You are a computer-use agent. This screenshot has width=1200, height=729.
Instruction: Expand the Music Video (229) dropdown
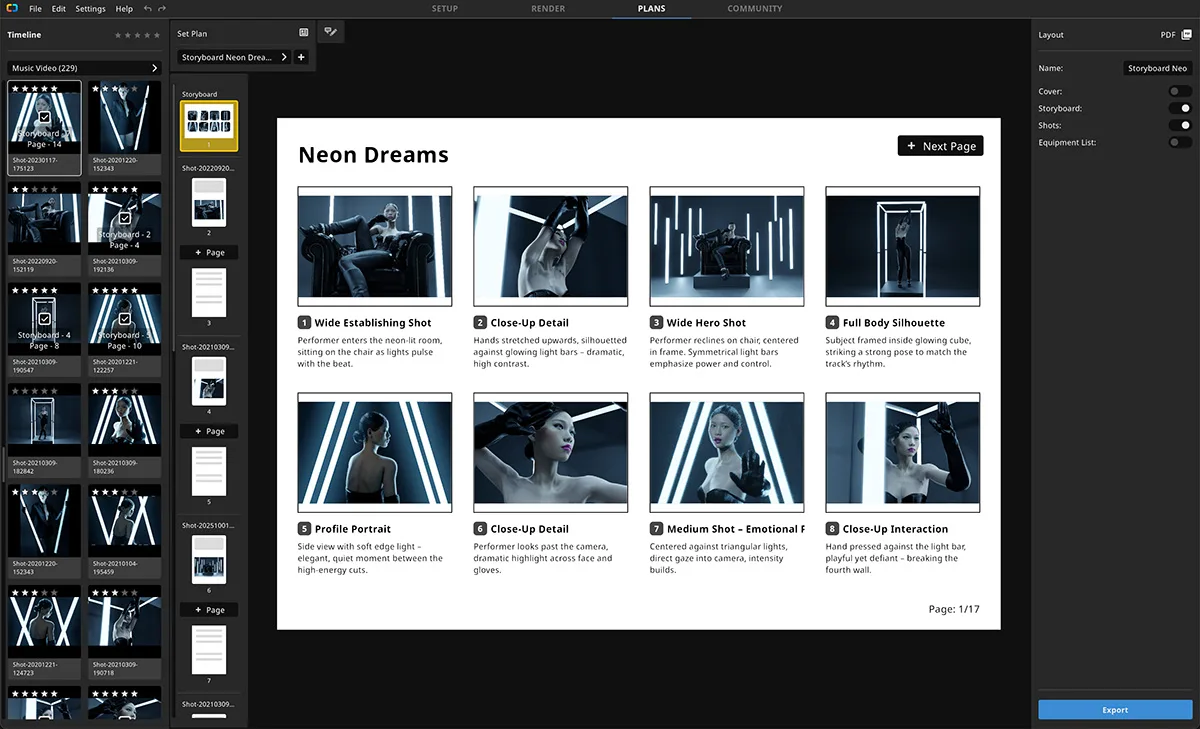pos(84,68)
